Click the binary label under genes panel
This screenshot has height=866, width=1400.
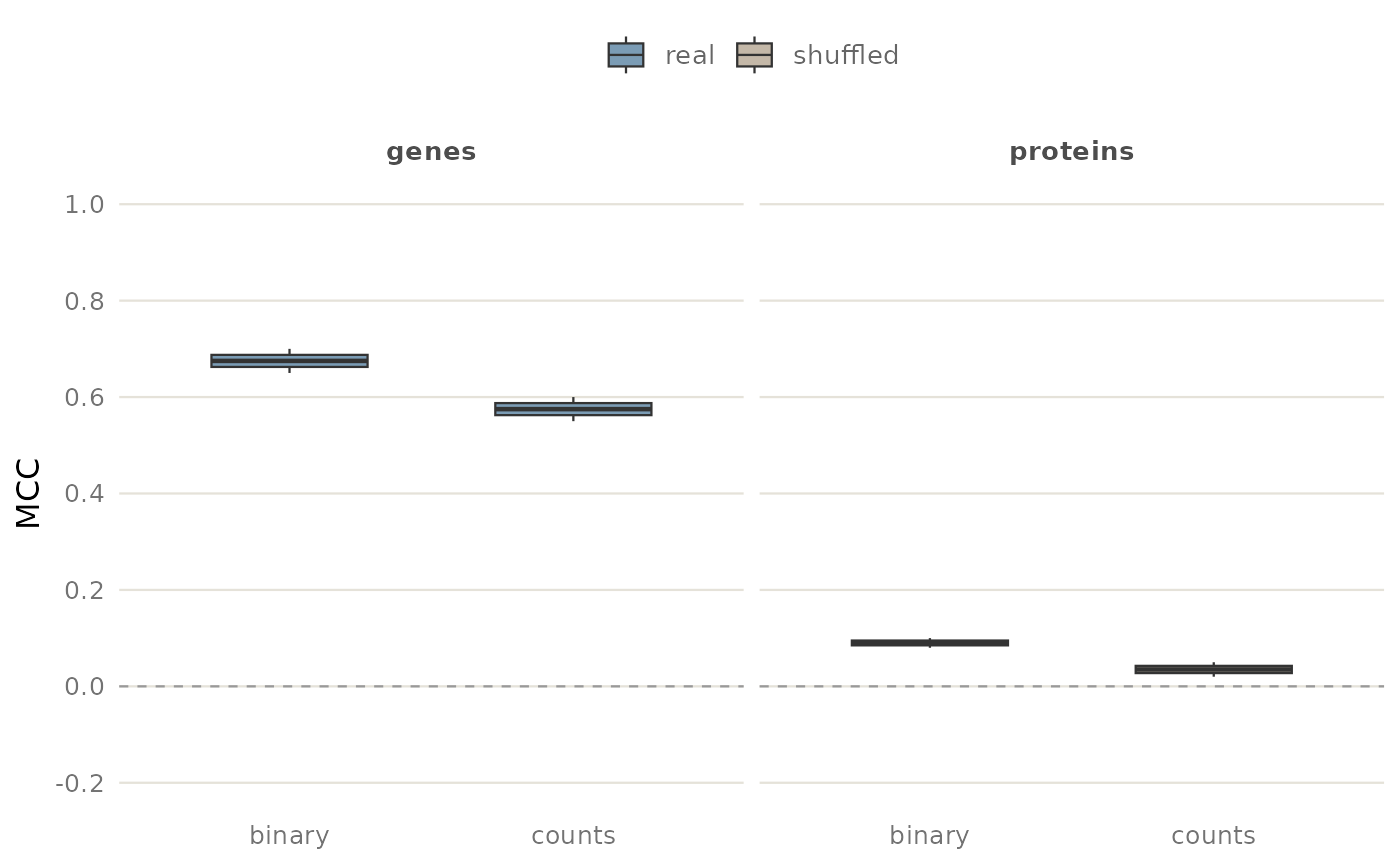tap(289, 835)
